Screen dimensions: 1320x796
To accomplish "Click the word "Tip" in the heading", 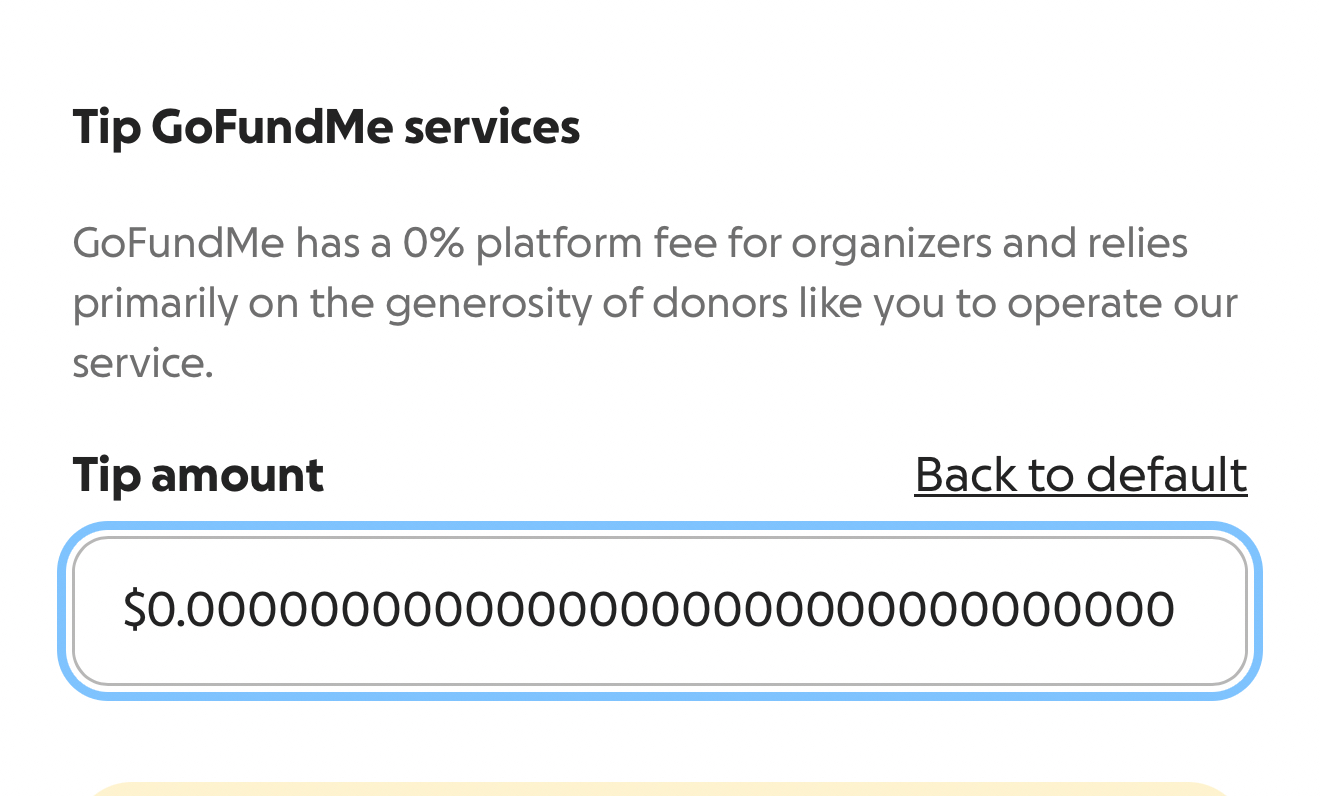I will point(105,128).
